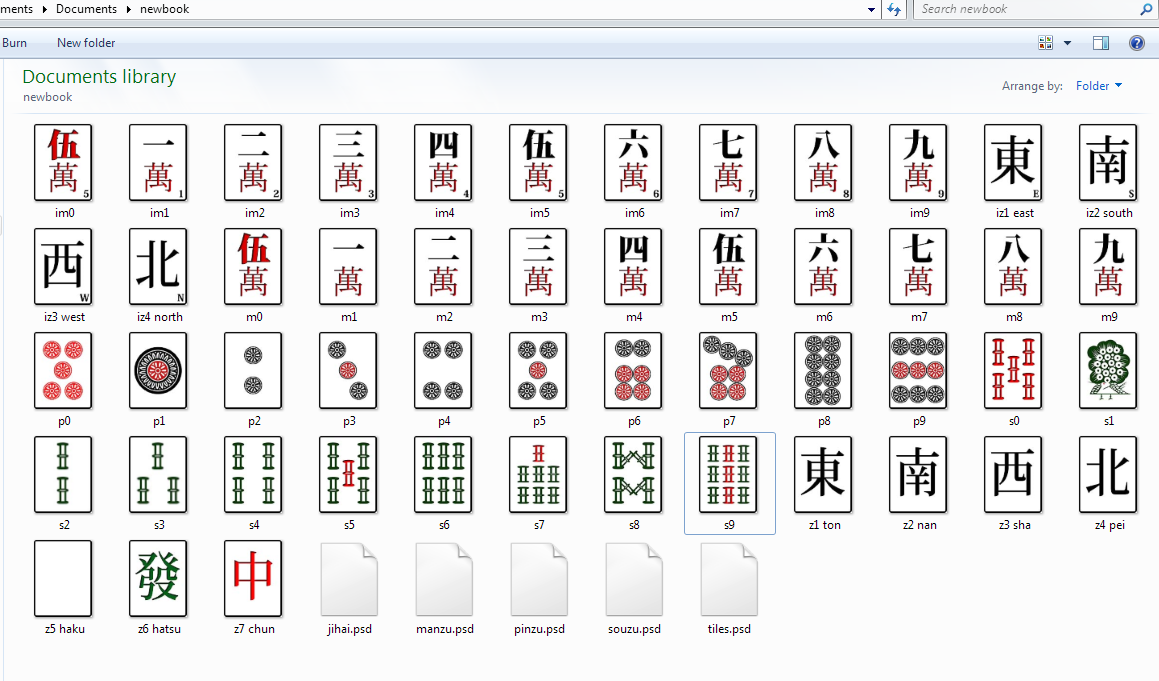Image resolution: width=1159 pixels, height=681 pixels.
Task: Click the file name label im3
Action: 350,213
